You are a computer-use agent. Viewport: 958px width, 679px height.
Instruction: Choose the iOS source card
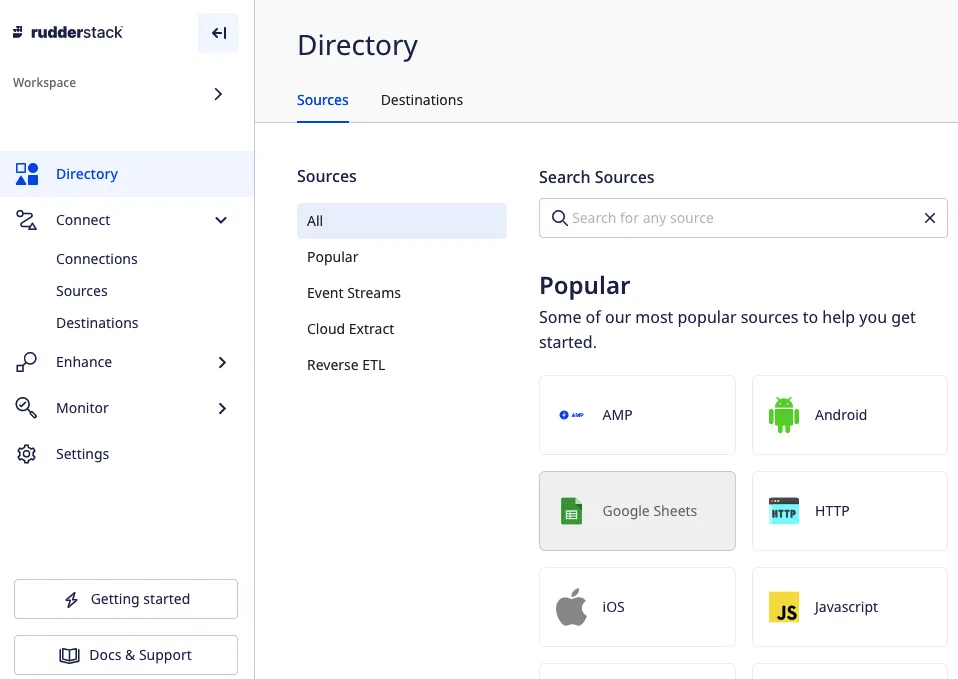click(637, 607)
